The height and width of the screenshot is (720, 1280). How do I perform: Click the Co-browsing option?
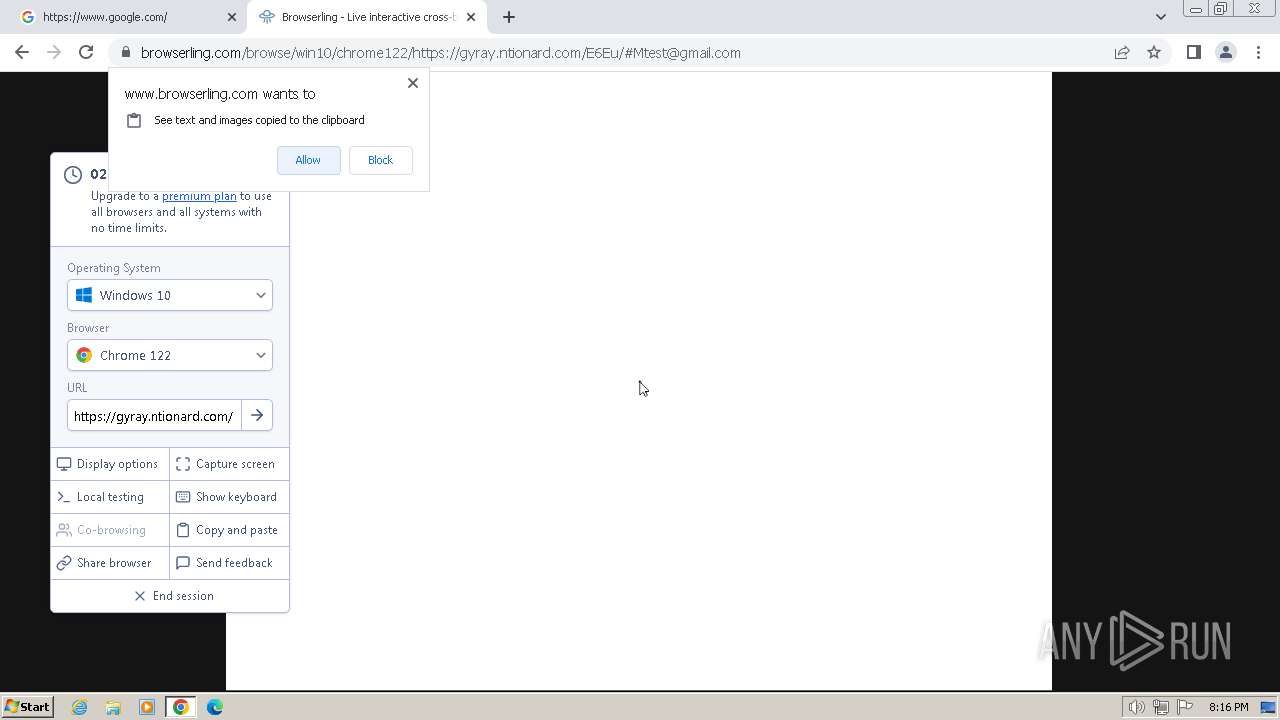pos(110,530)
